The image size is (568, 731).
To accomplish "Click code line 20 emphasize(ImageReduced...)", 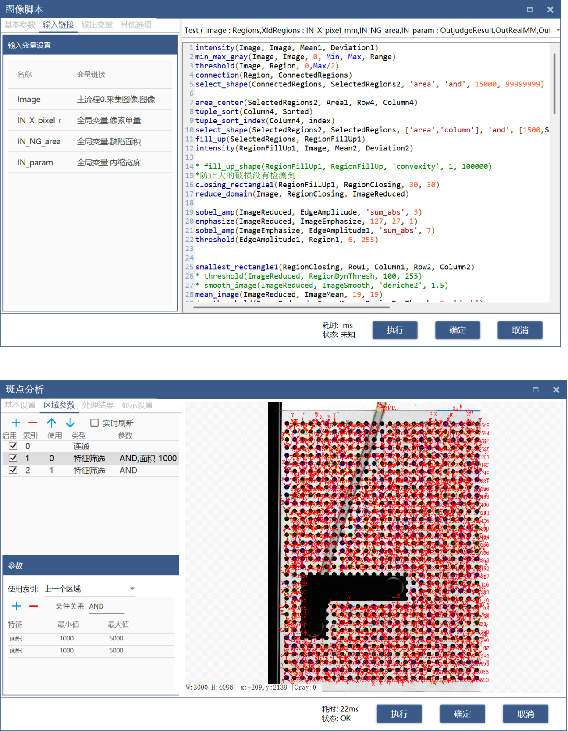I will point(306,221).
